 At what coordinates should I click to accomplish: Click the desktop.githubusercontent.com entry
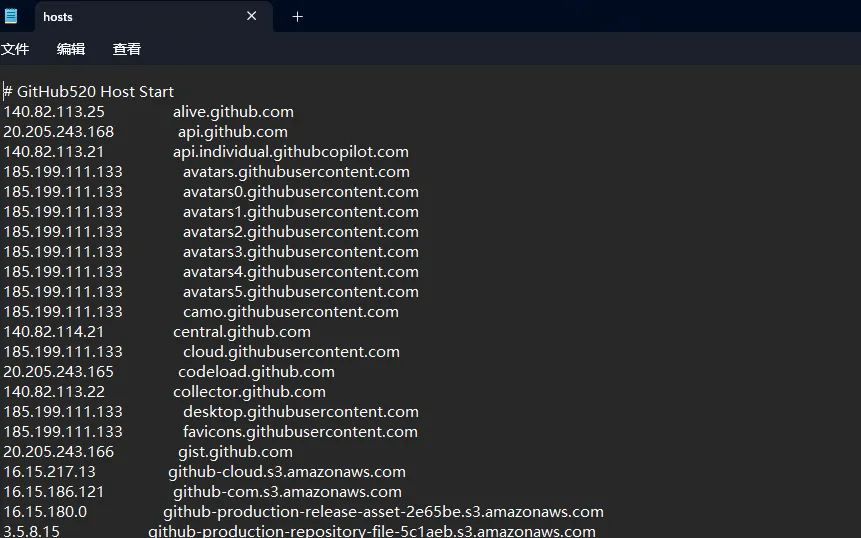(300, 412)
